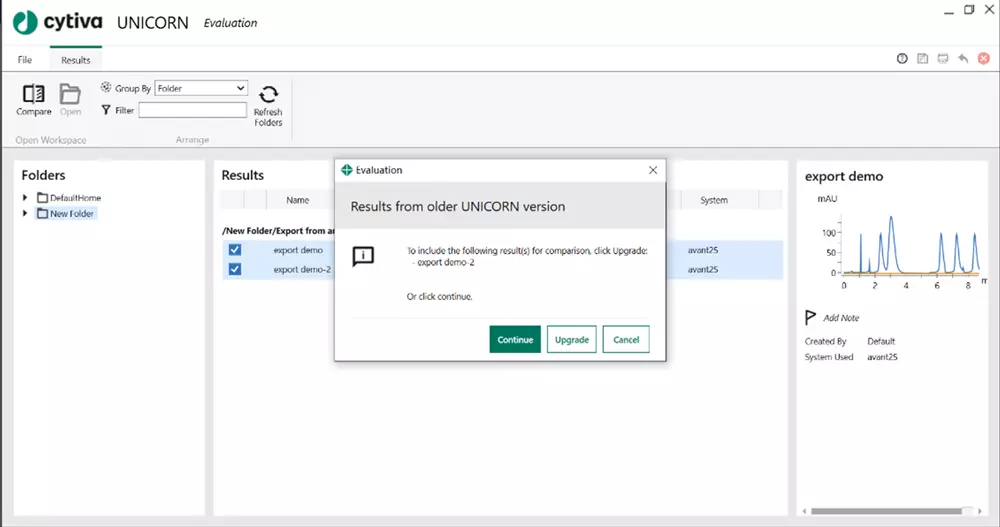This screenshot has height=527, width=1000.
Task: Click the Open folder icon in the ribbon
Action: 69,94
